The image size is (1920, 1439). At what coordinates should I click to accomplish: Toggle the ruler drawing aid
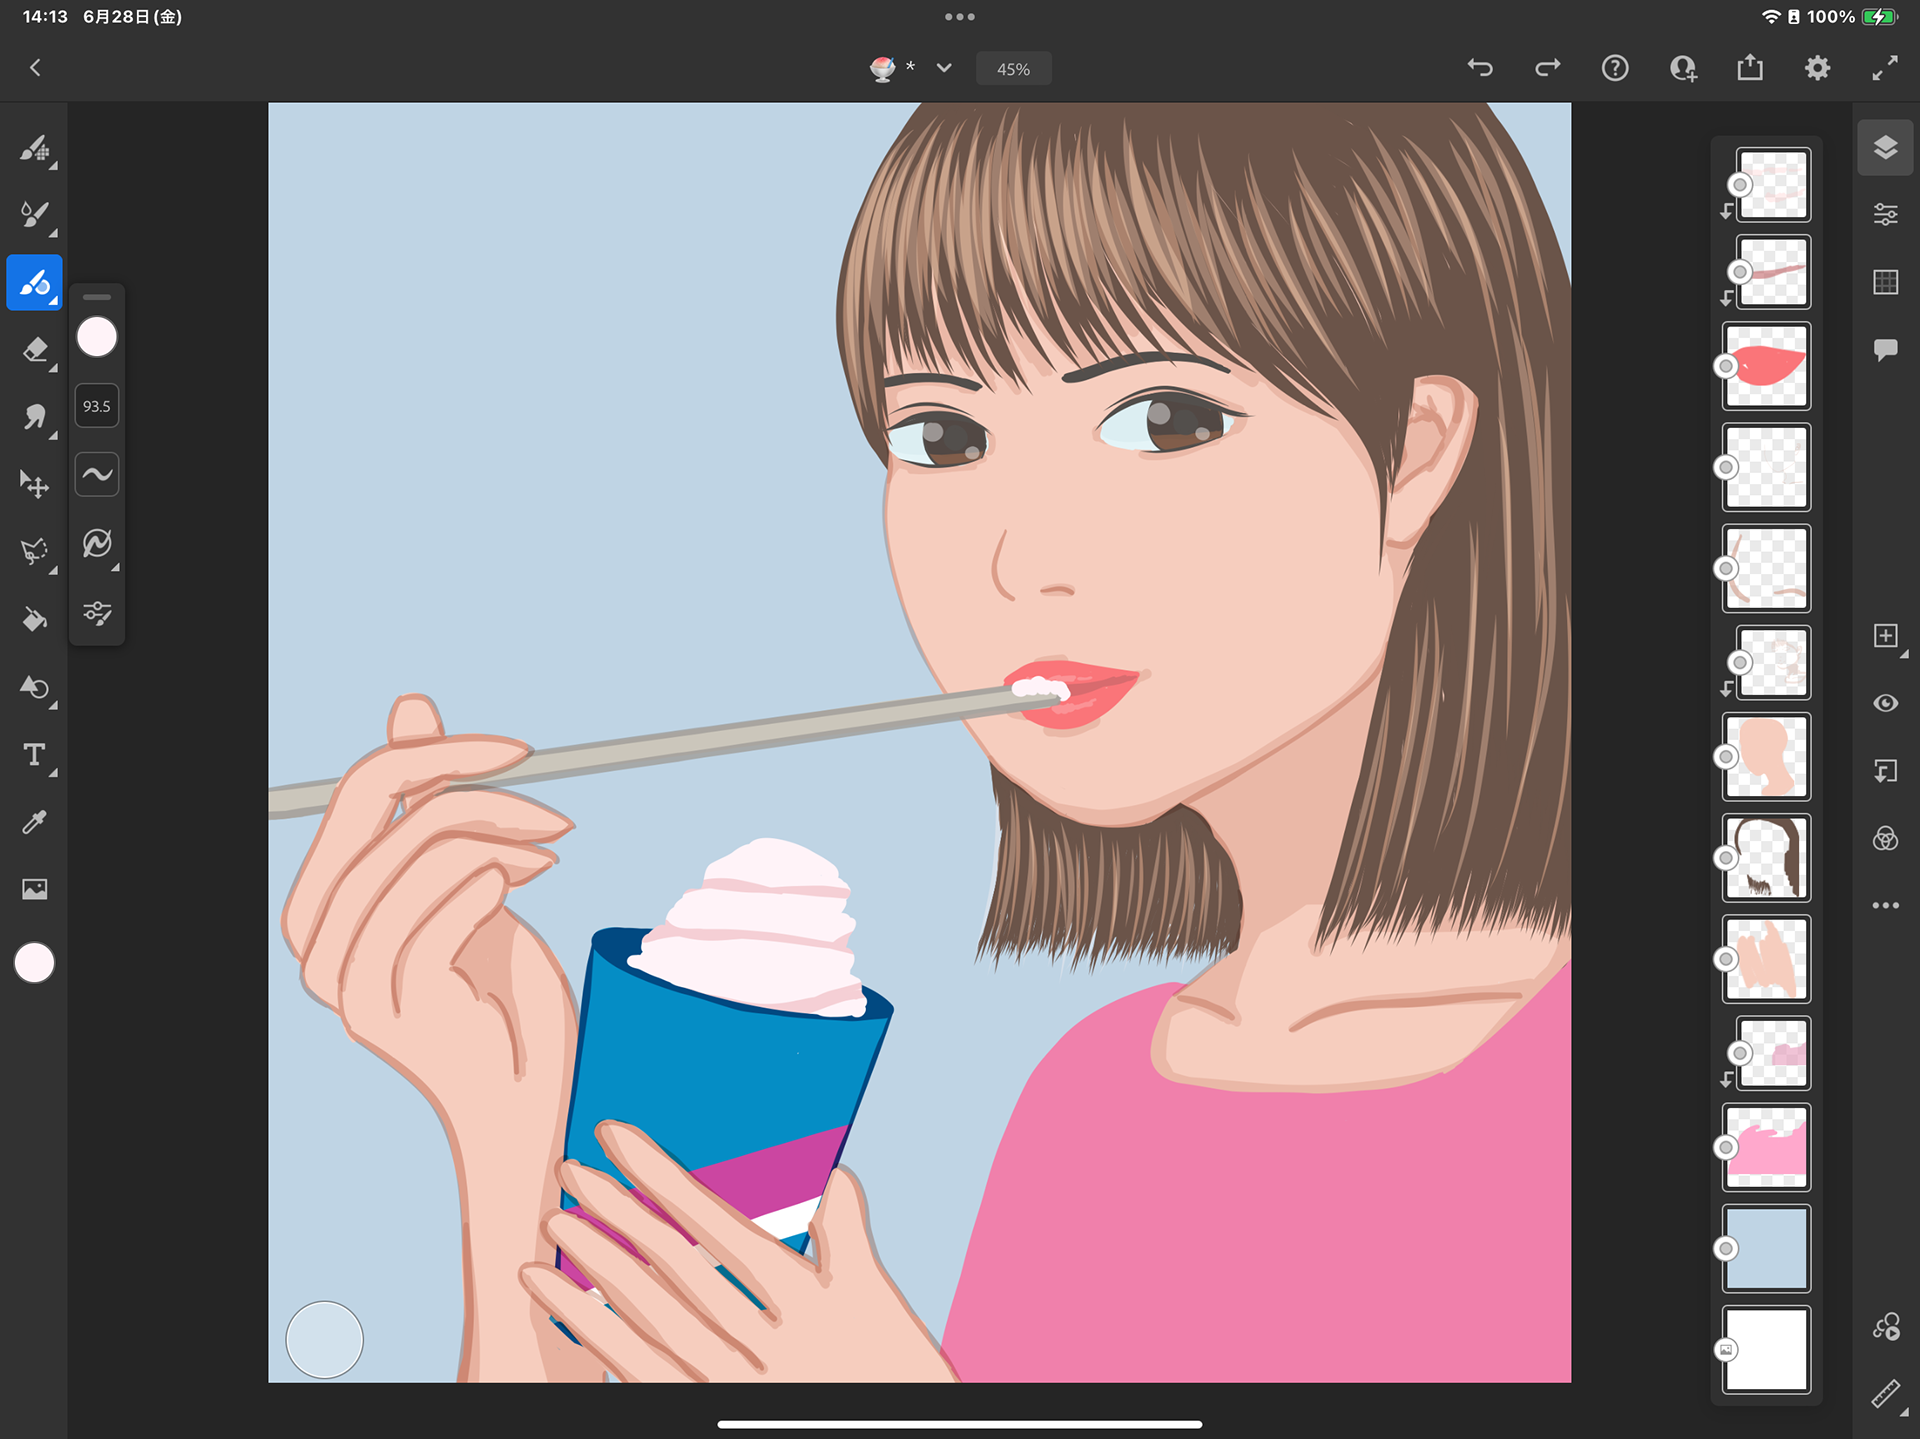pyautogui.click(x=1885, y=1394)
